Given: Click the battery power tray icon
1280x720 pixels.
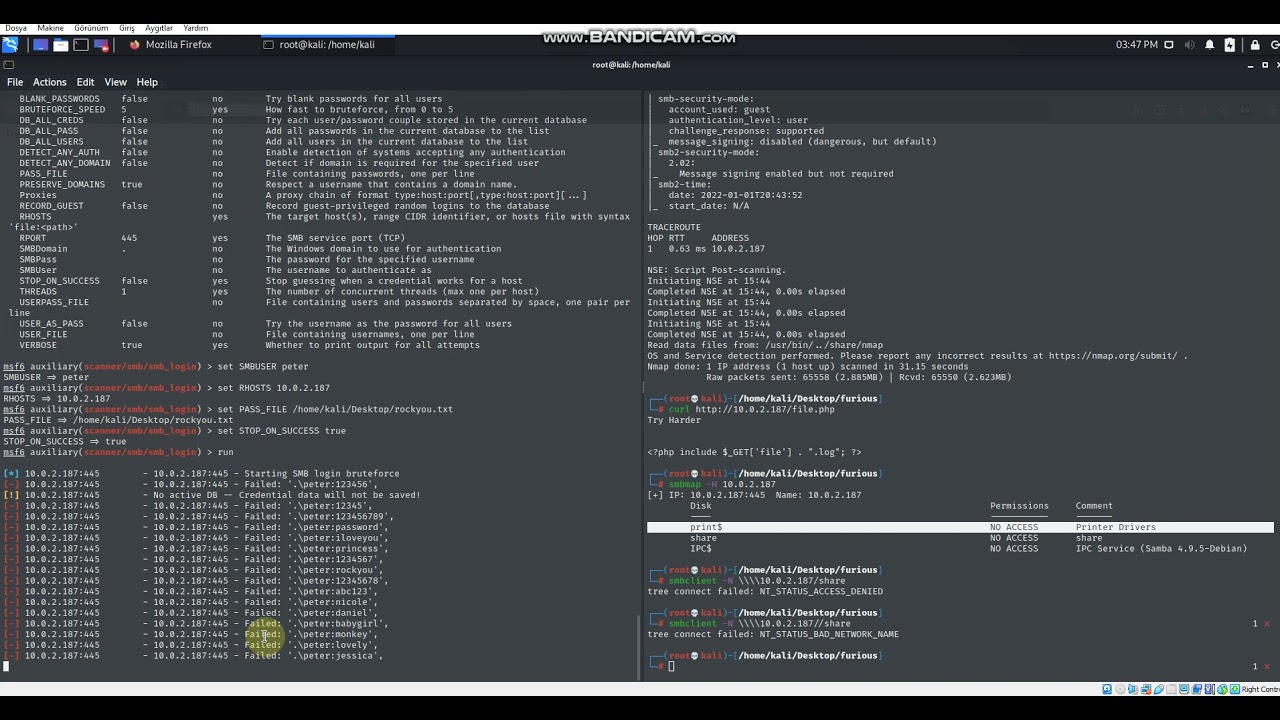Looking at the screenshot, I should (x=1230, y=45).
